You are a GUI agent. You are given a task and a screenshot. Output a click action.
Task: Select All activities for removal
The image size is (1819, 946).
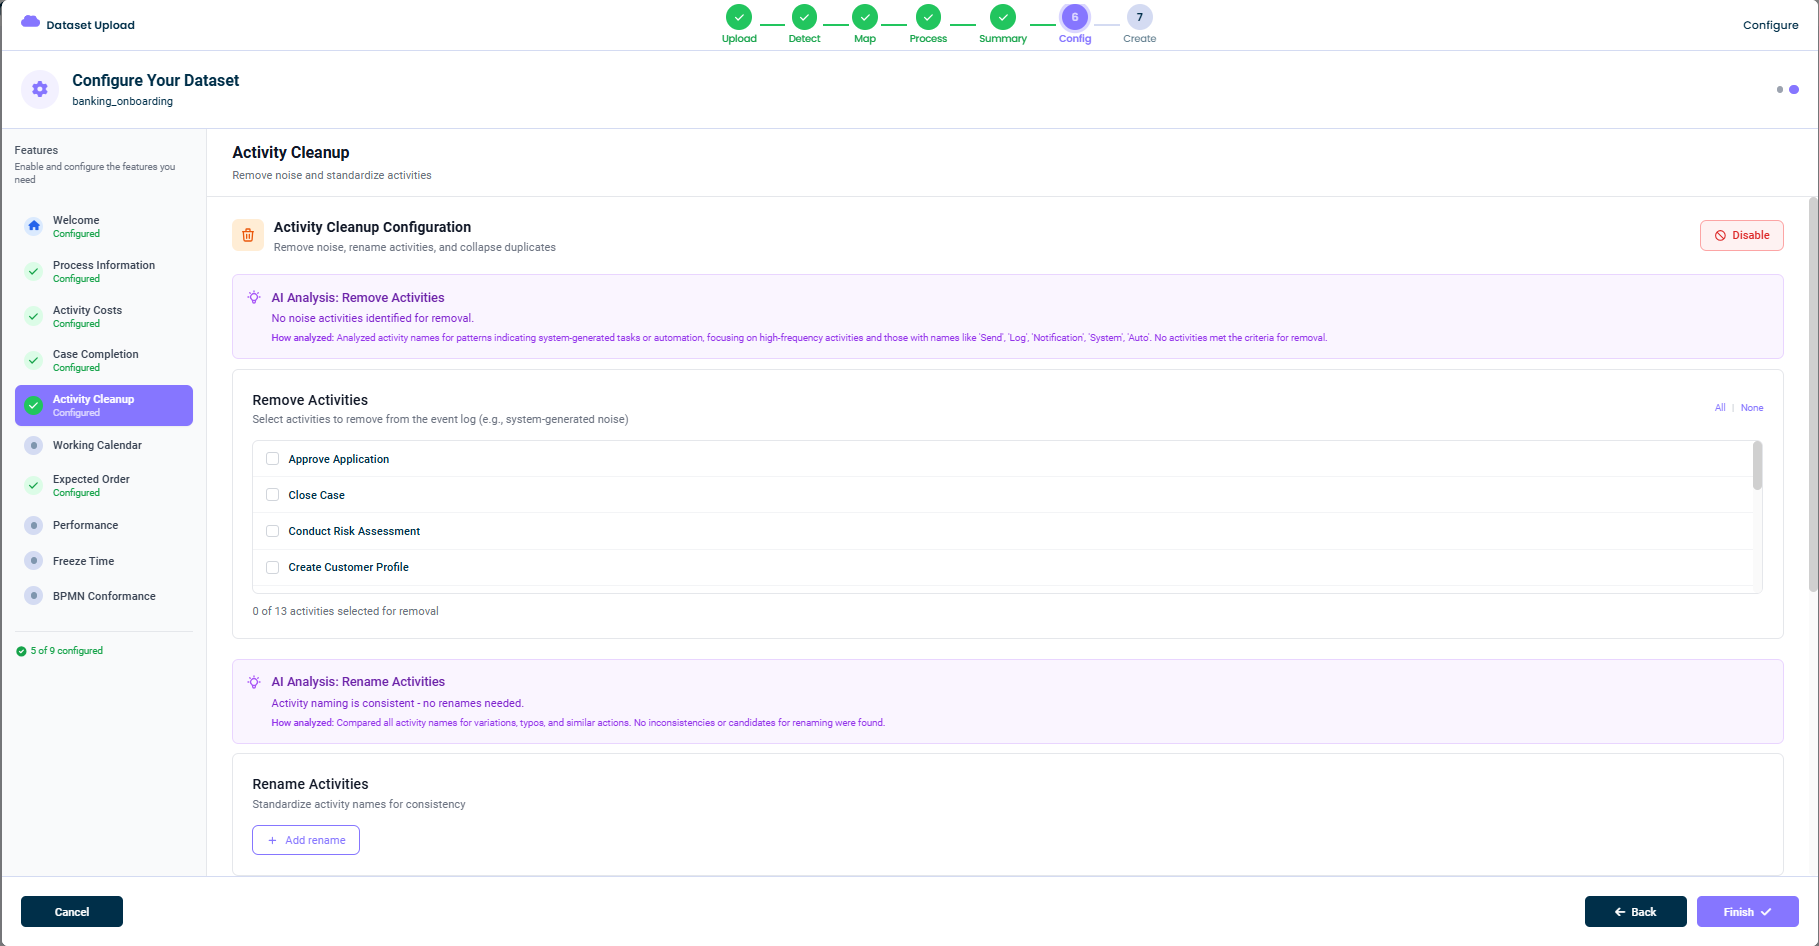tap(1720, 408)
